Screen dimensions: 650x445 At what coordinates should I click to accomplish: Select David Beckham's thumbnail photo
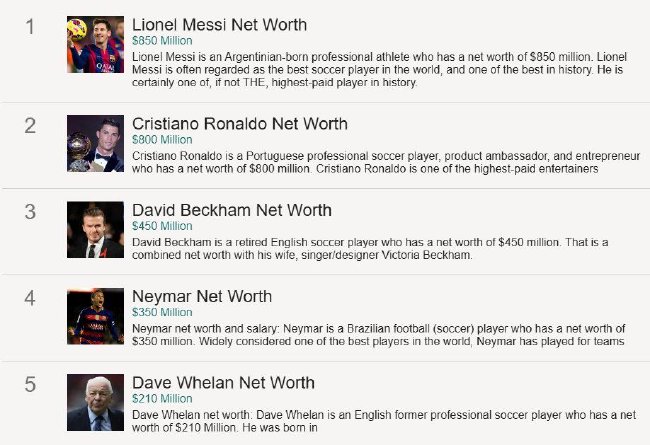pos(95,230)
